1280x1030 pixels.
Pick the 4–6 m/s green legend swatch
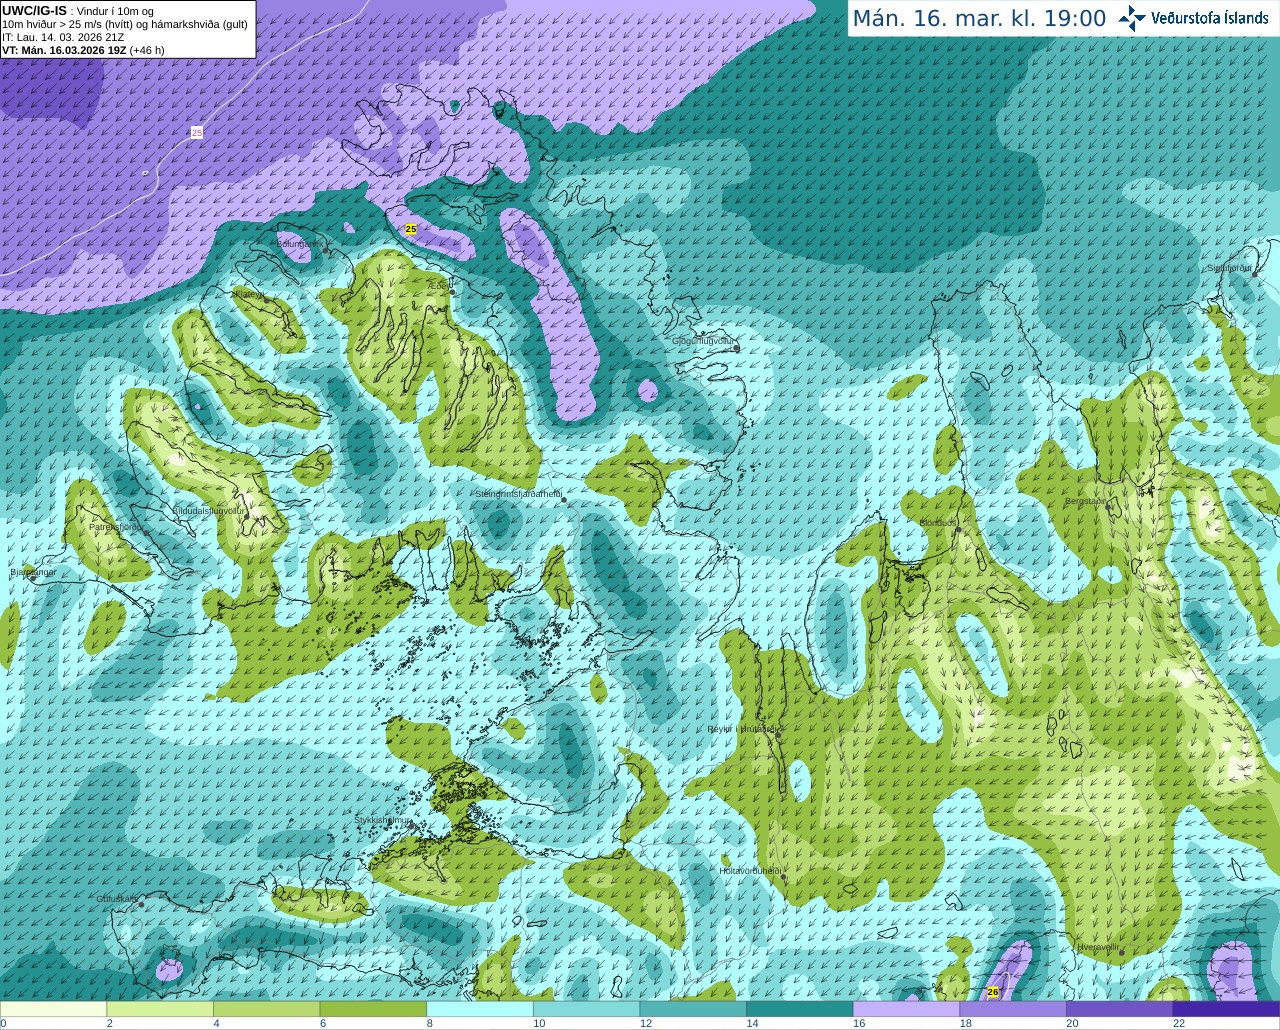[266, 1009]
